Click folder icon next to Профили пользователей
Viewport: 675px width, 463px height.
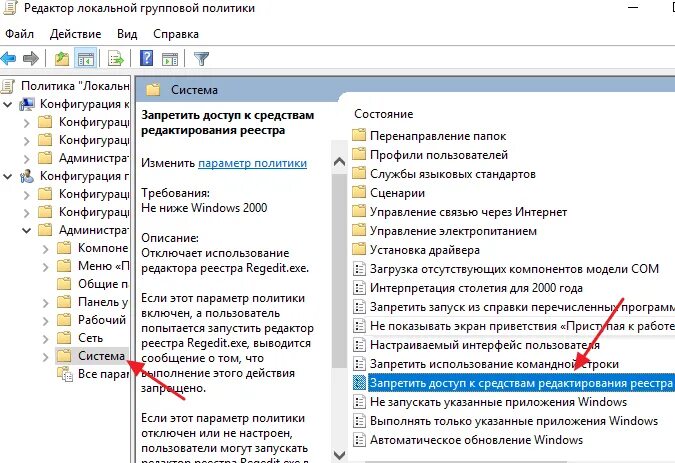click(x=359, y=154)
